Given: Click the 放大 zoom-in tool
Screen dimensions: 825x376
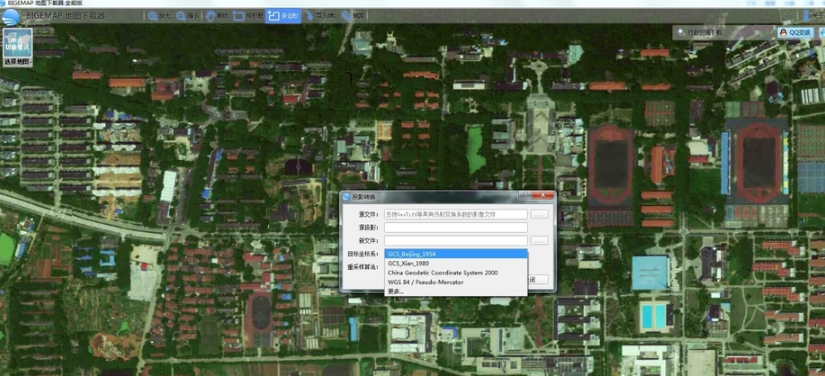Looking at the screenshot, I should [159, 16].
